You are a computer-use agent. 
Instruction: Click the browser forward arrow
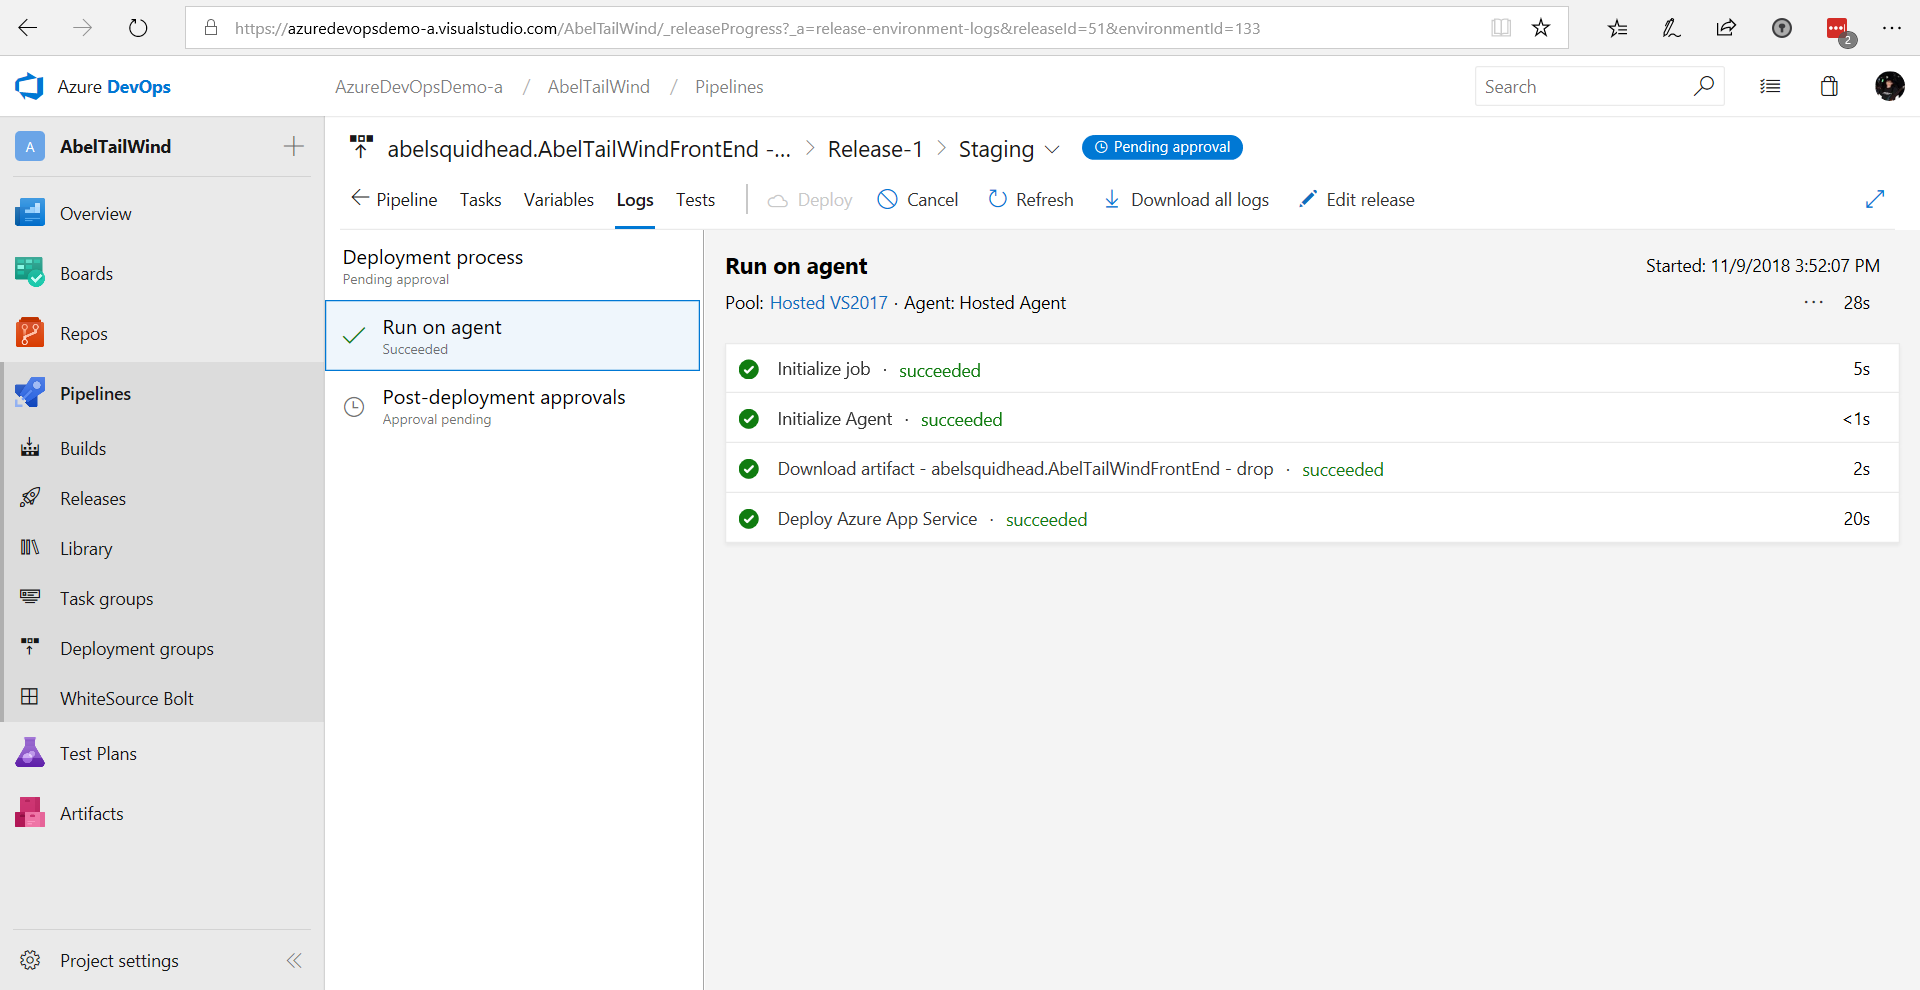(x=83, y=28)
